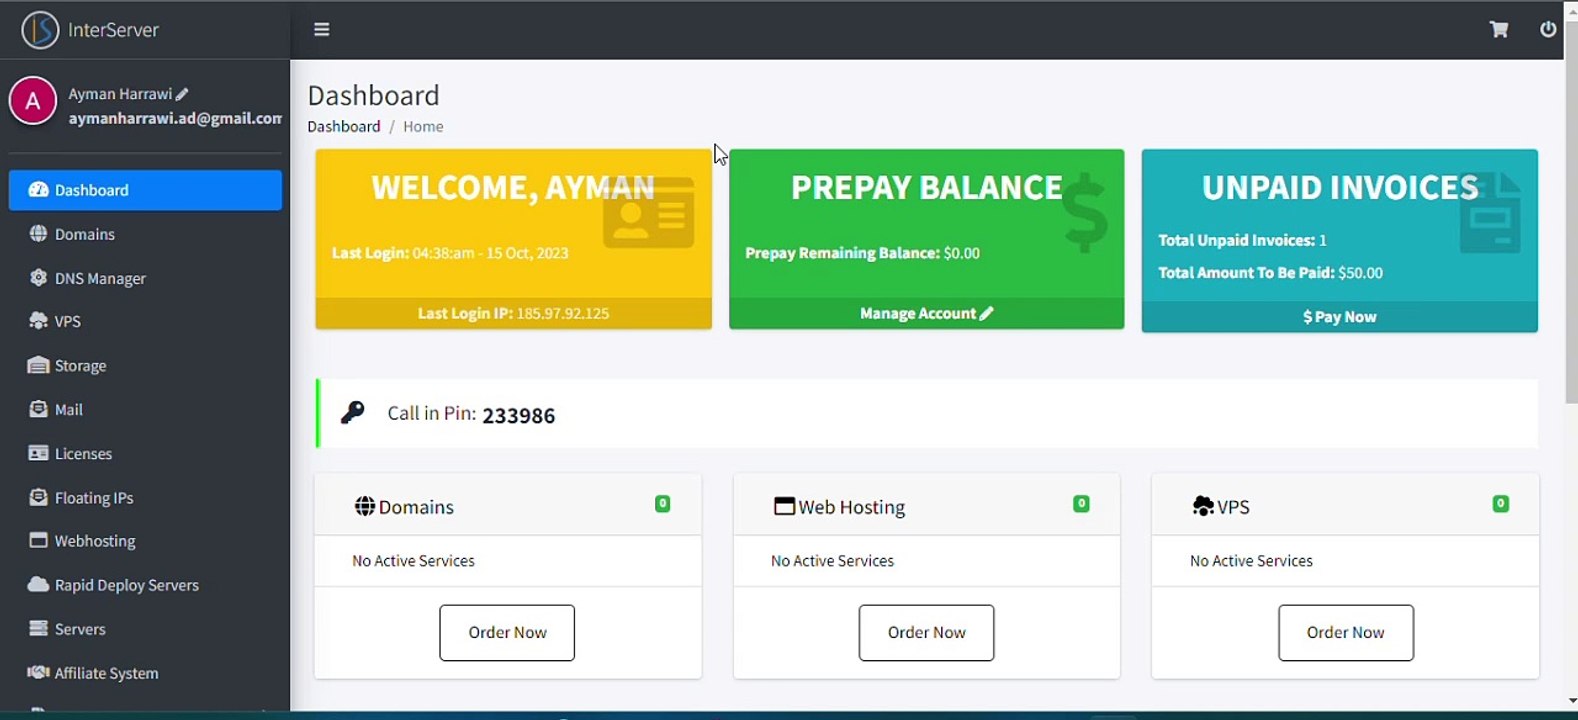1578x720 pixels.
Task: Click the Rapid Deploy Servers cloud icon
Action: [39, 584]
